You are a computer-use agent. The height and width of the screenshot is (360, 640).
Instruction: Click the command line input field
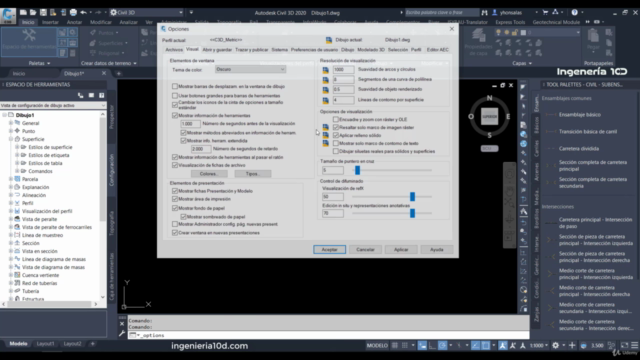click(x=329, y=335)
